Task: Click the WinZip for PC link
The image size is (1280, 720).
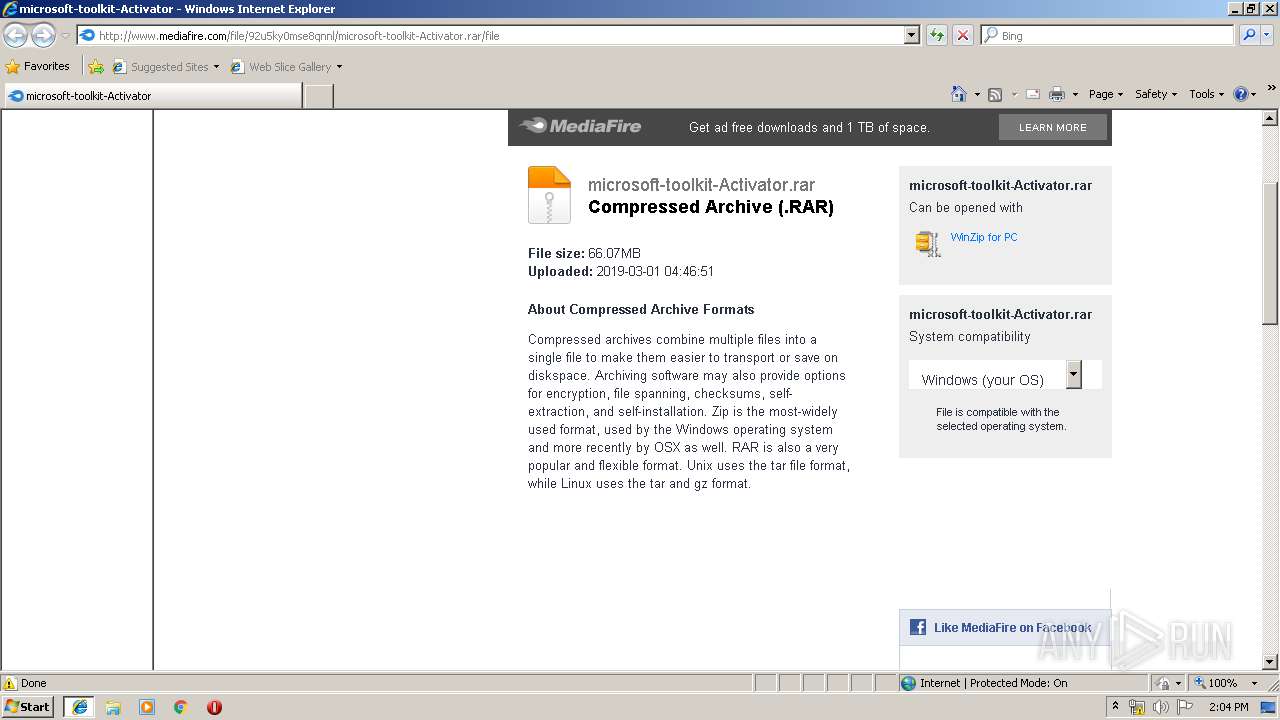Action: point(984,237)
